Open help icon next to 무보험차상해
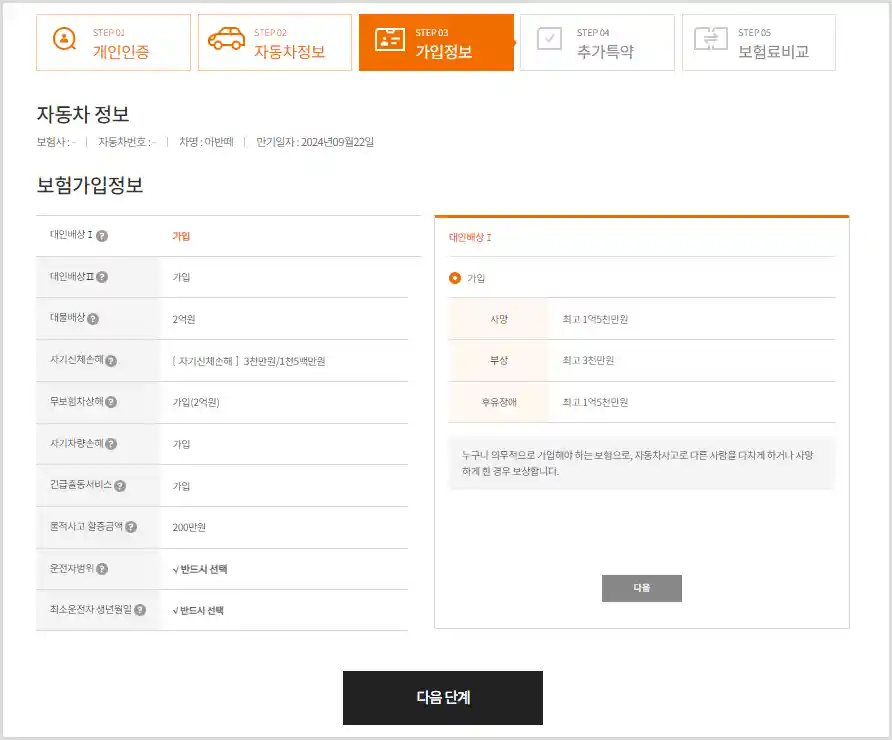 pyautogui.click(x=111, y=402)
